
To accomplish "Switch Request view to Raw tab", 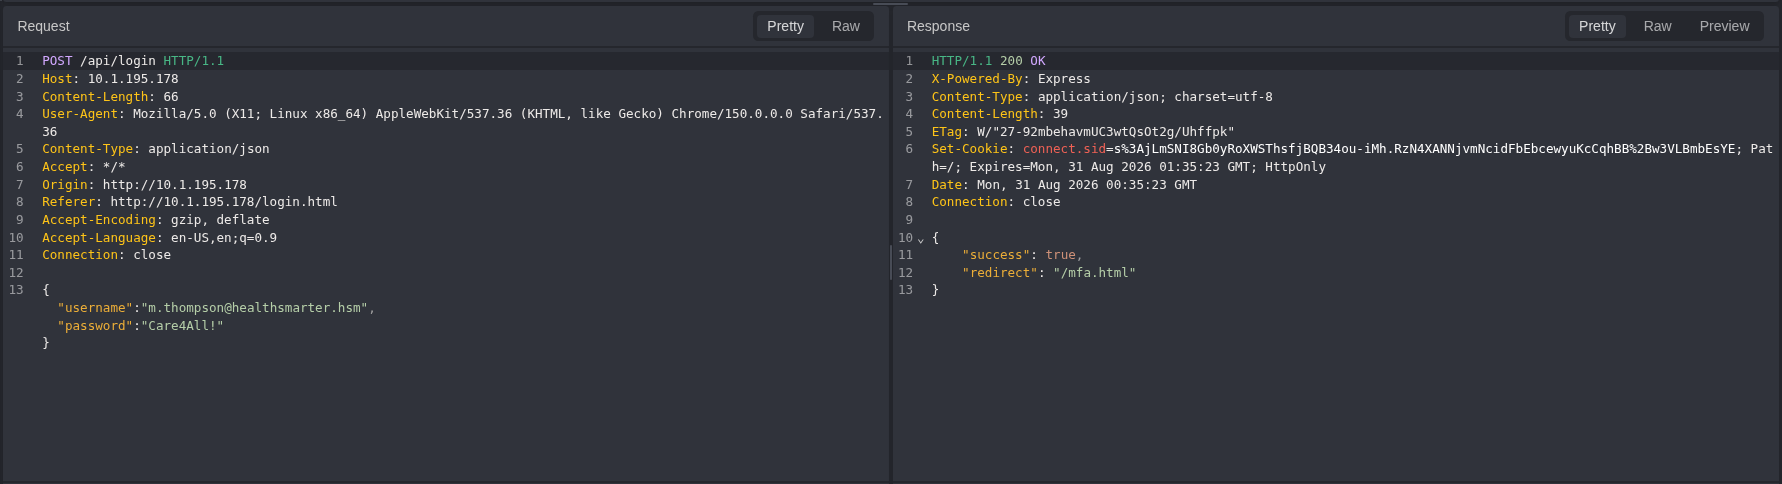I will point(845,26).
